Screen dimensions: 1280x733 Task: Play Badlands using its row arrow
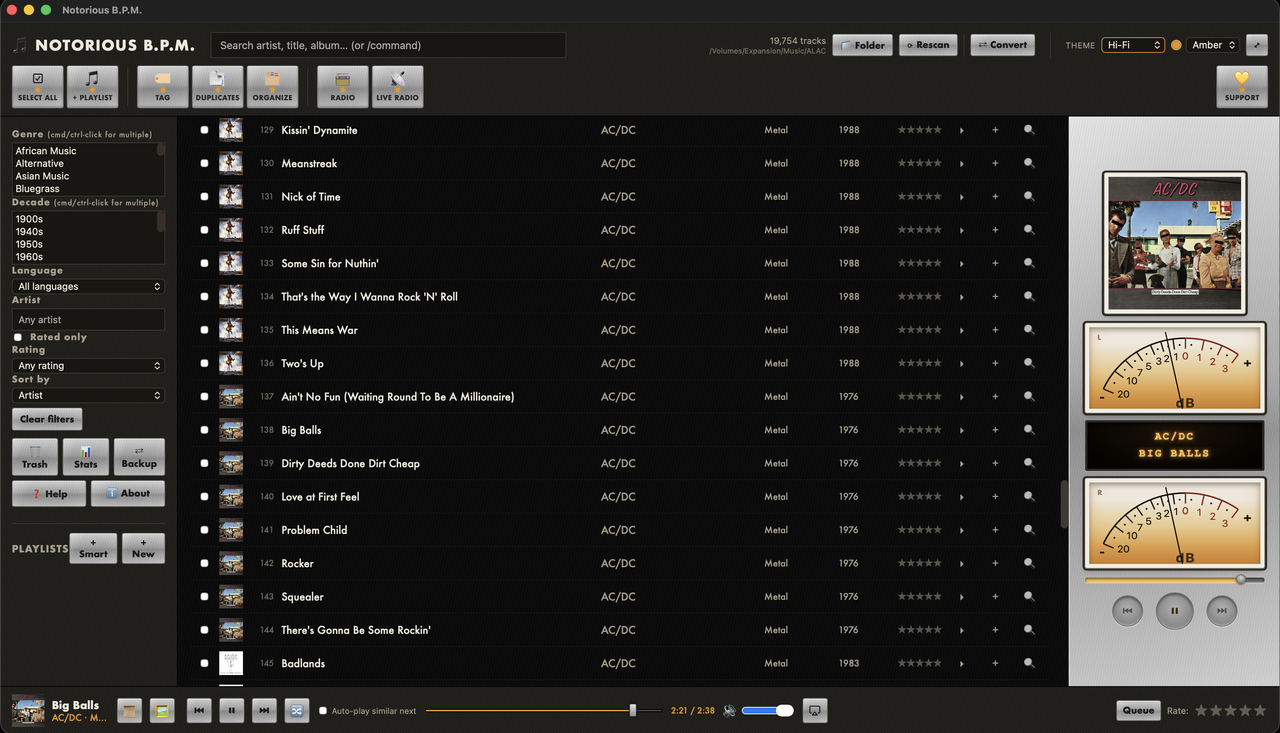coord(962,663)
